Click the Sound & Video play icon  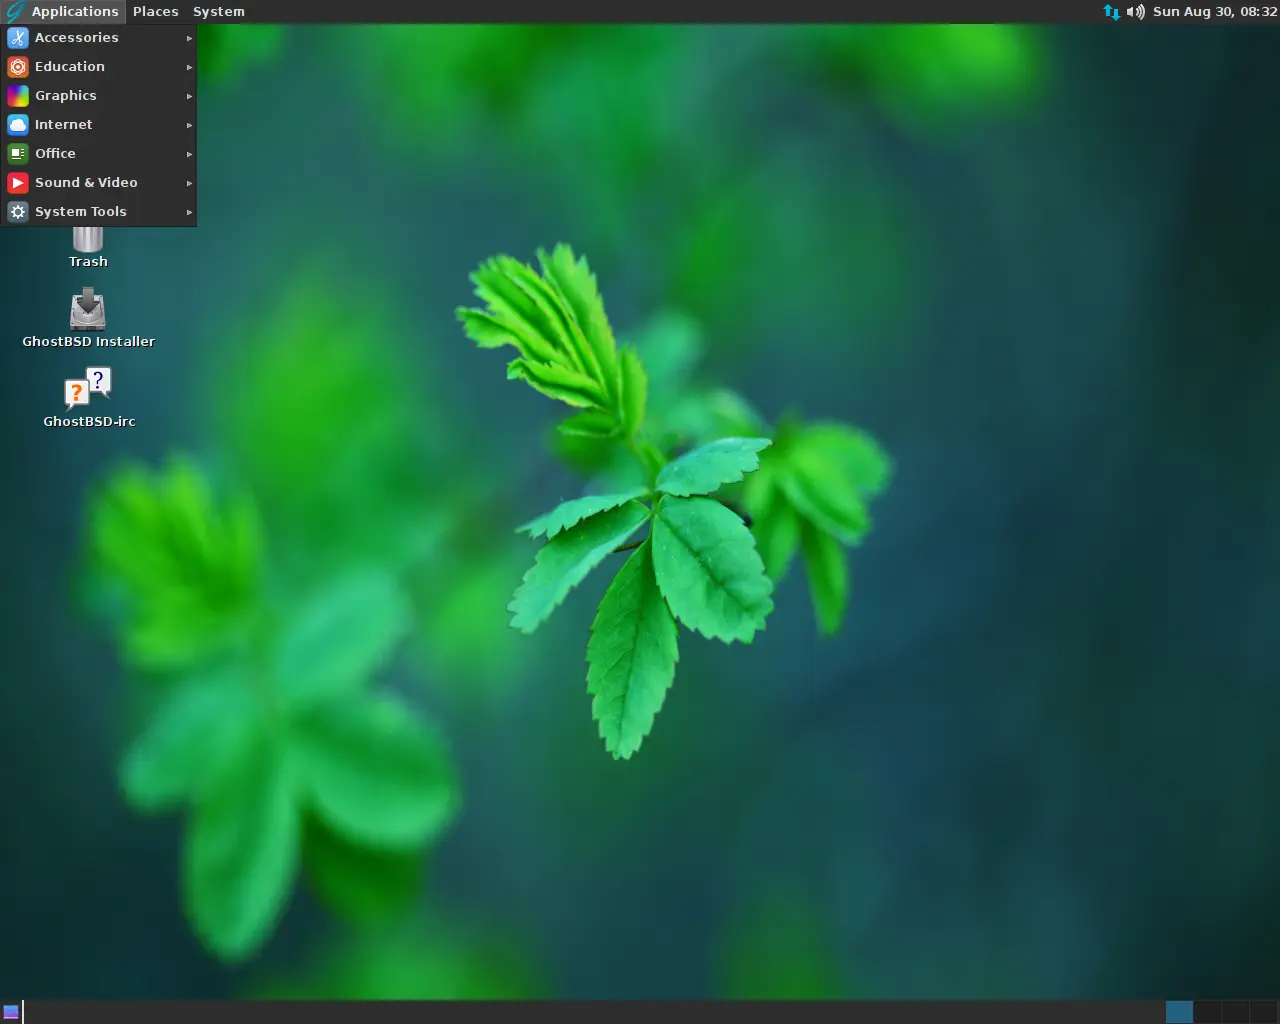click(17, 182)
